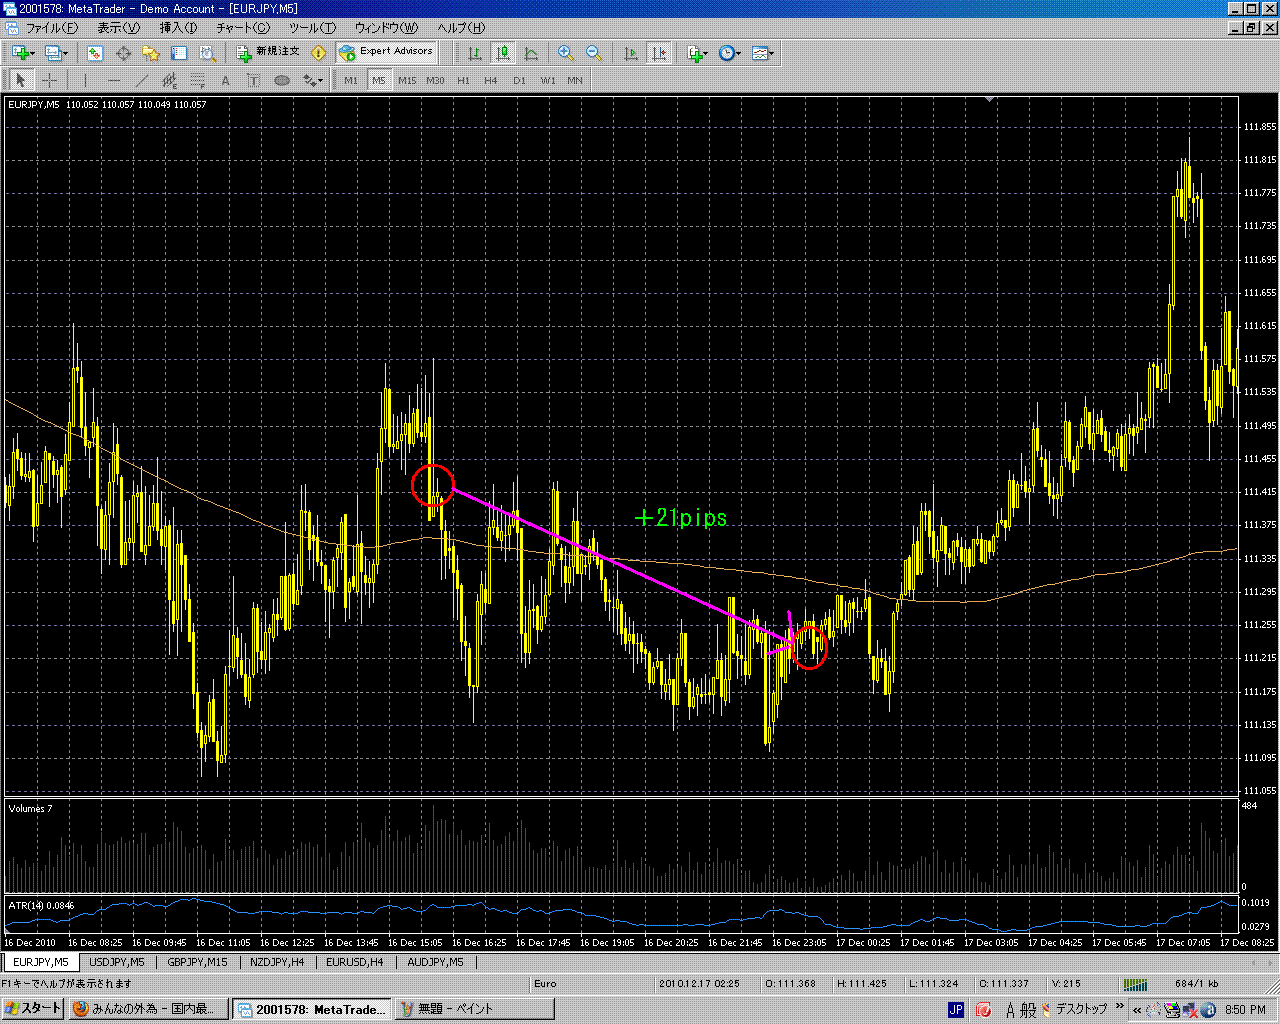Select the ellipse drawing tool
Screen dimensions: 1280x1024
pos(282,81)
